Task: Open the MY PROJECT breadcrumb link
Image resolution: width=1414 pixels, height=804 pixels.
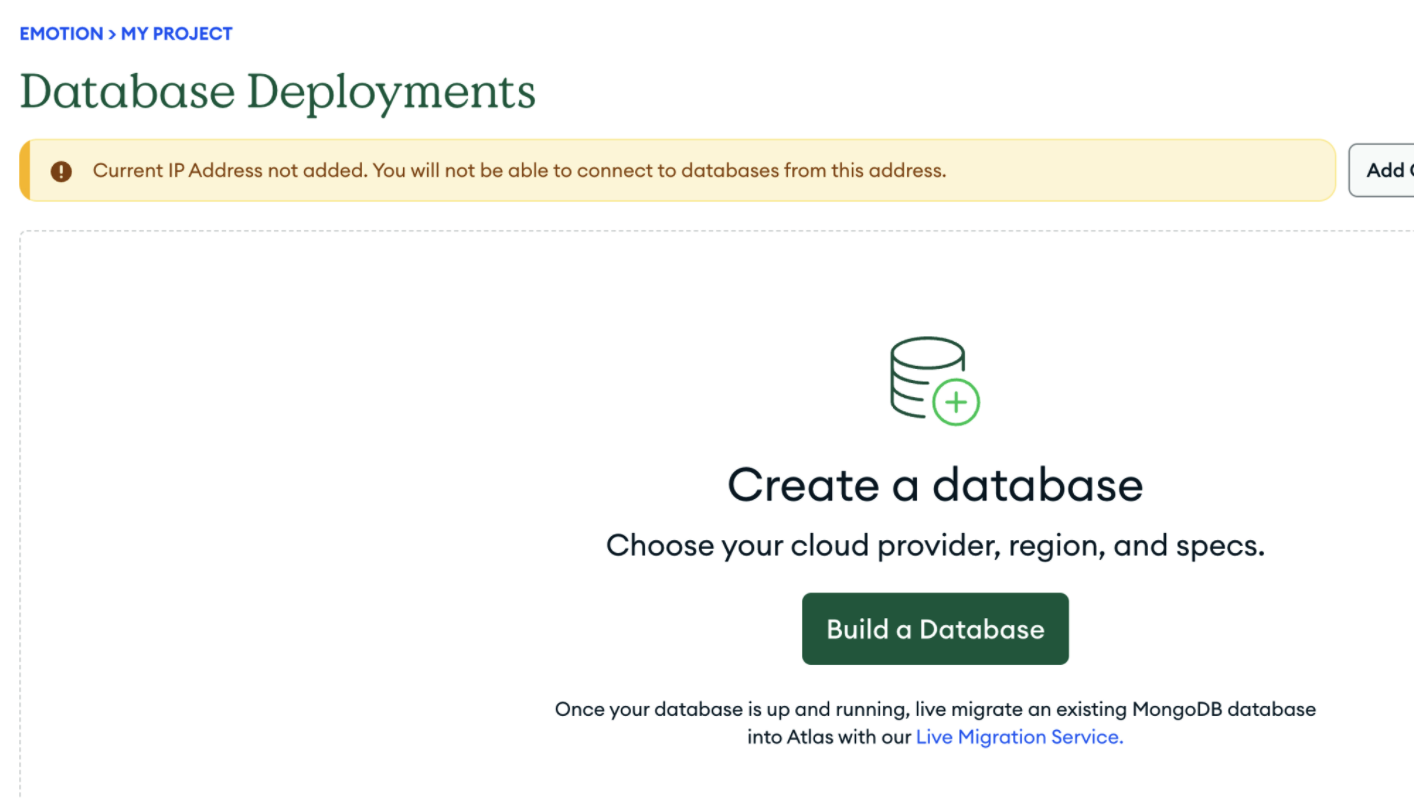Action: point(177,34)
